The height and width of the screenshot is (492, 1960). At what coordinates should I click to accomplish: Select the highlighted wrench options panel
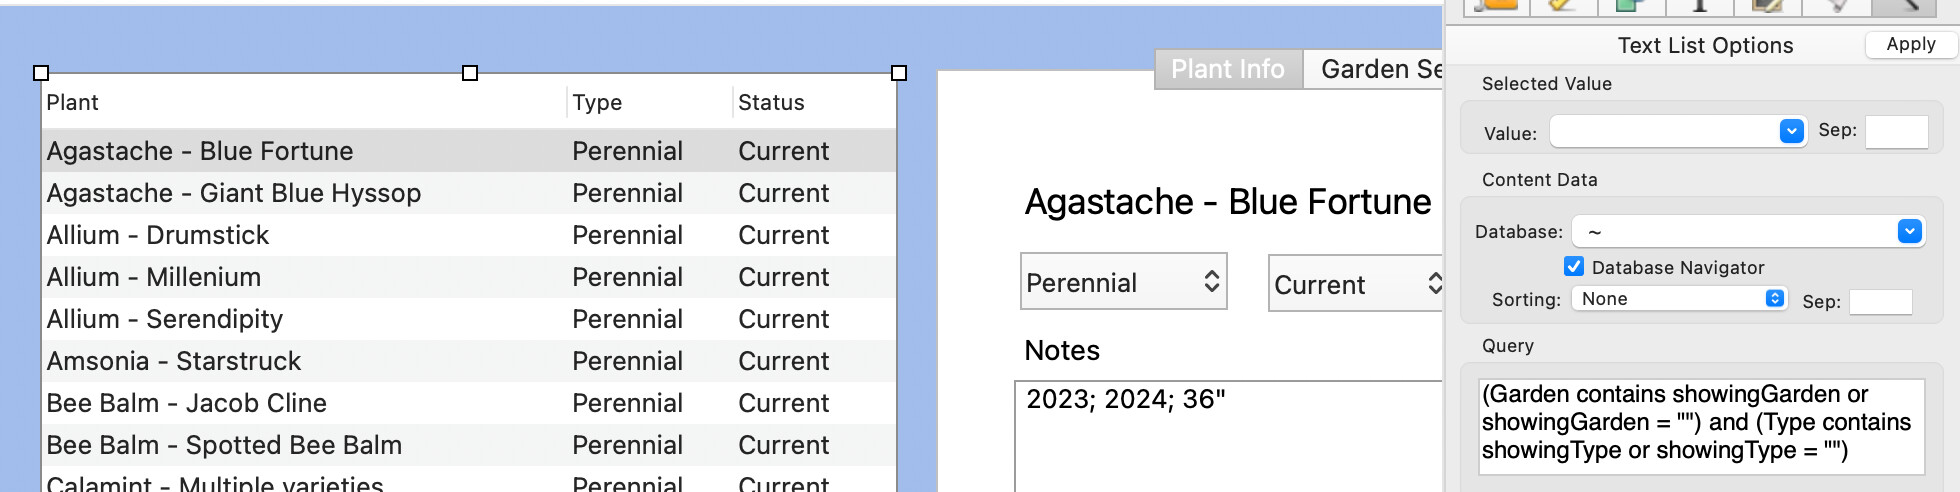(1906, 6)
